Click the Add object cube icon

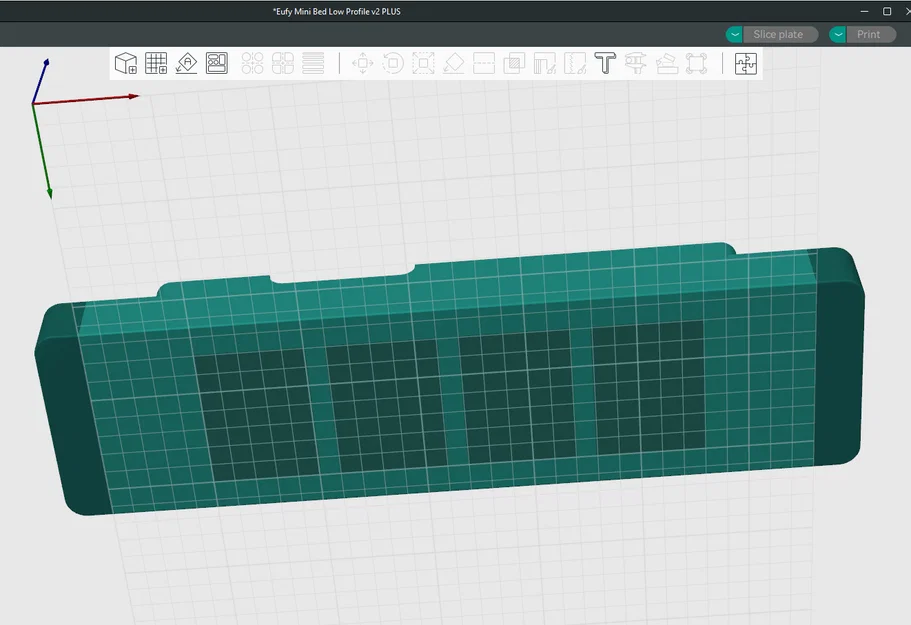125,63
